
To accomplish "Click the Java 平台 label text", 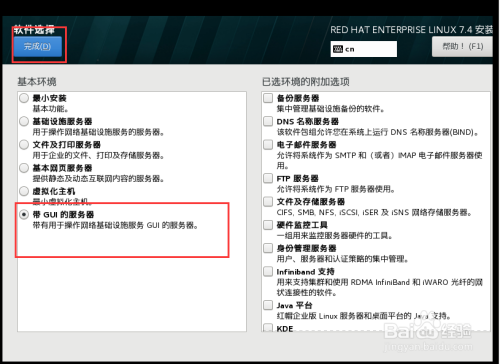I will 294,305.
